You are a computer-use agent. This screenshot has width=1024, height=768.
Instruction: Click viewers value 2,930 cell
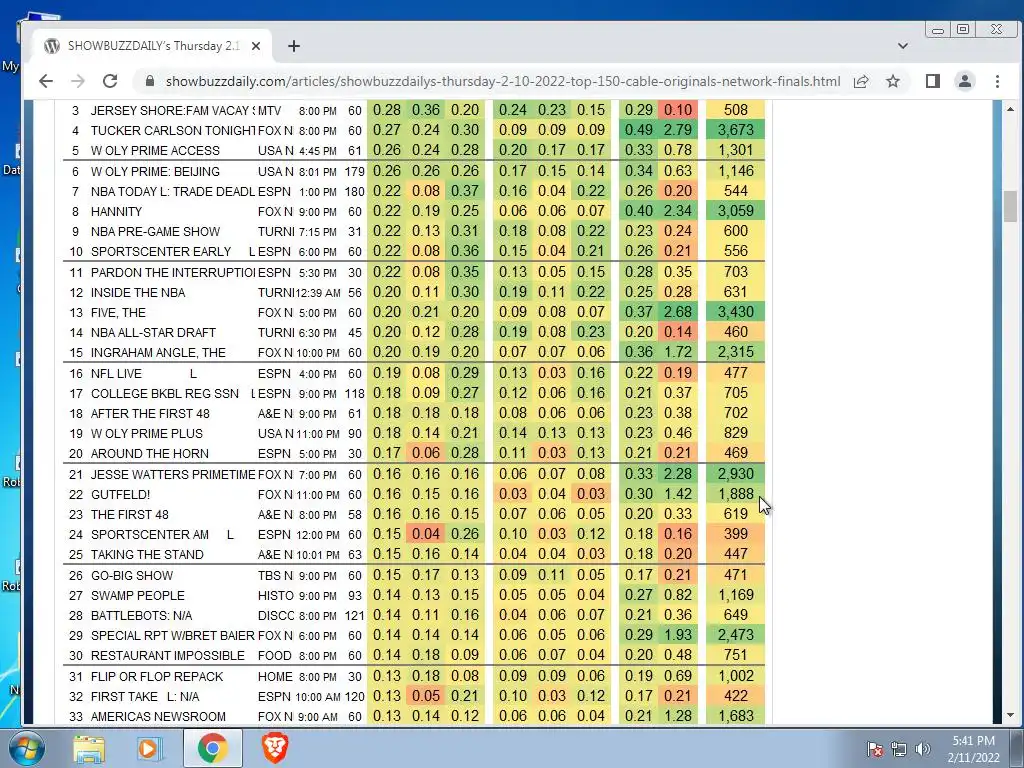point(735,474)
